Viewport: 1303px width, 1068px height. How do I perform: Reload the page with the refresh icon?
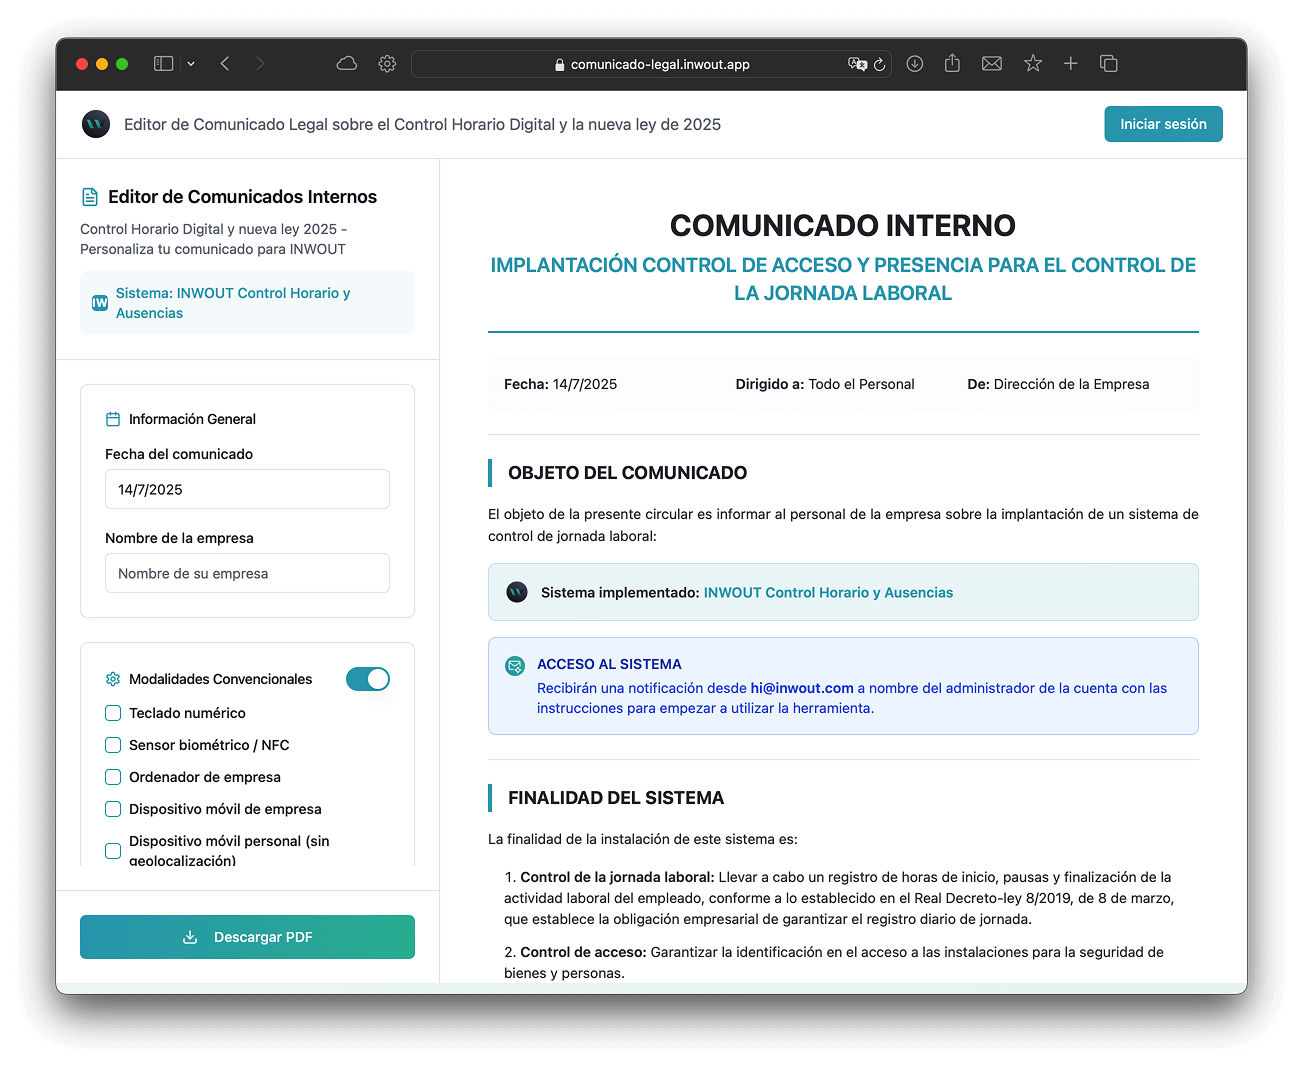coord(880,64)
